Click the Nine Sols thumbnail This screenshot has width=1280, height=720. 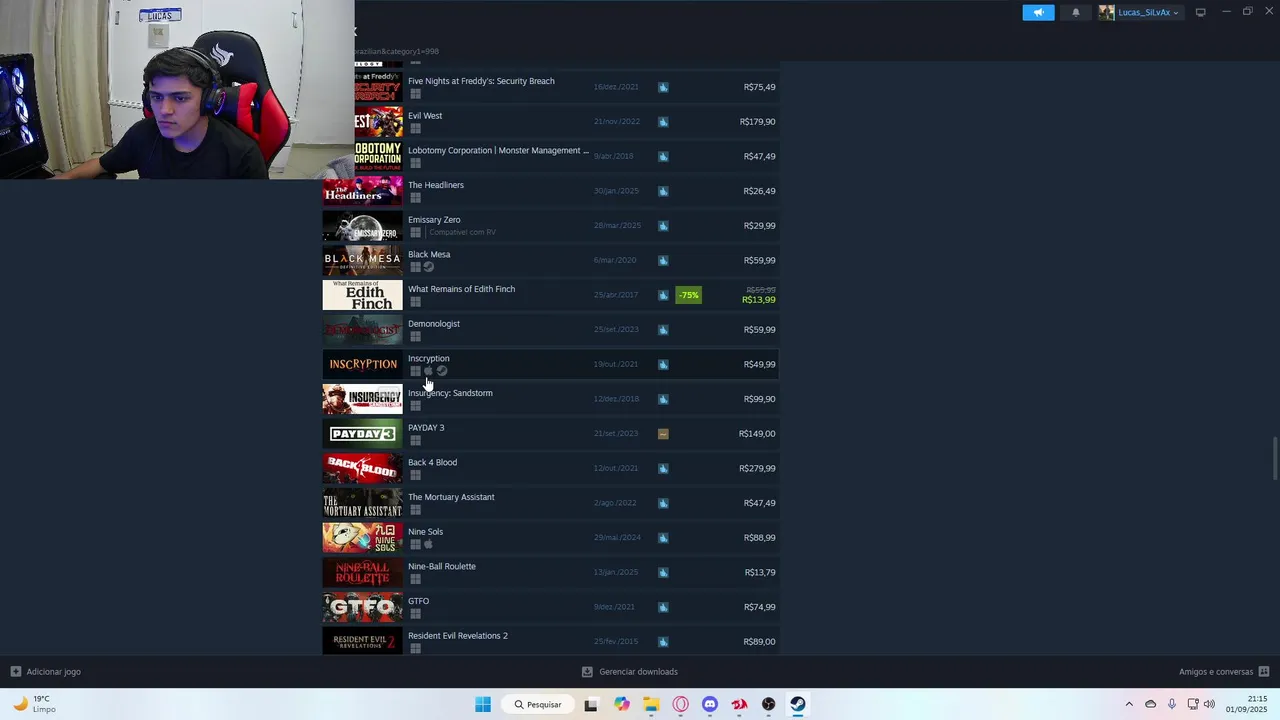click(362, 538)
